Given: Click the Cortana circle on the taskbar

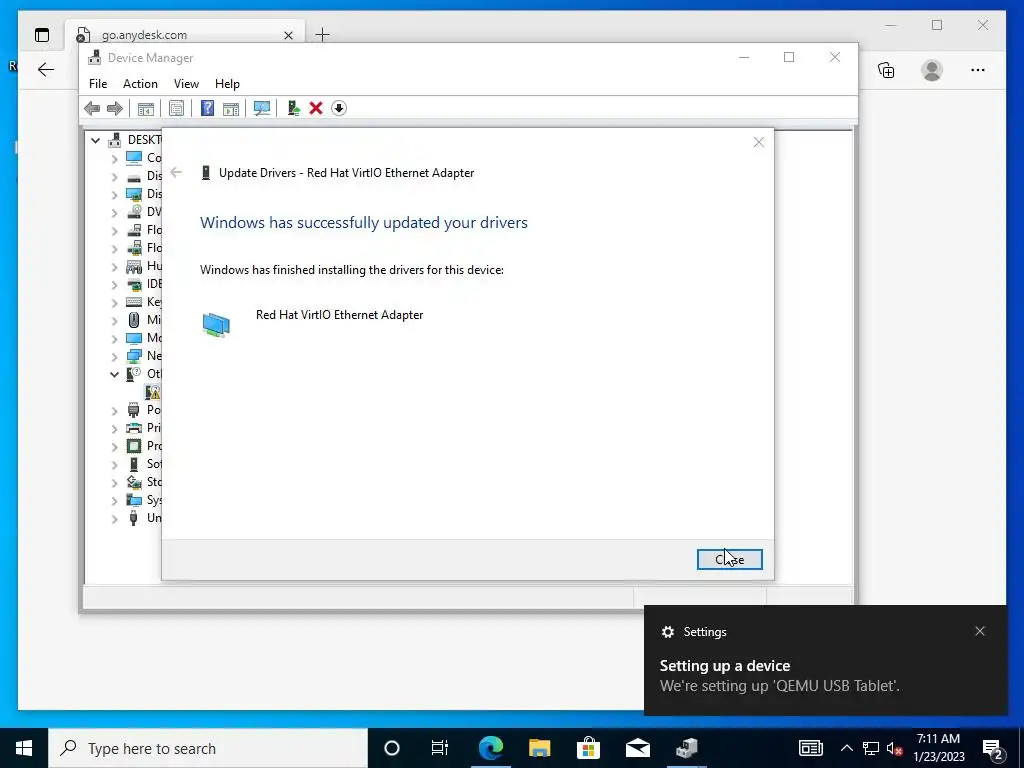Looking at the screenshot, I should [392, 748].
